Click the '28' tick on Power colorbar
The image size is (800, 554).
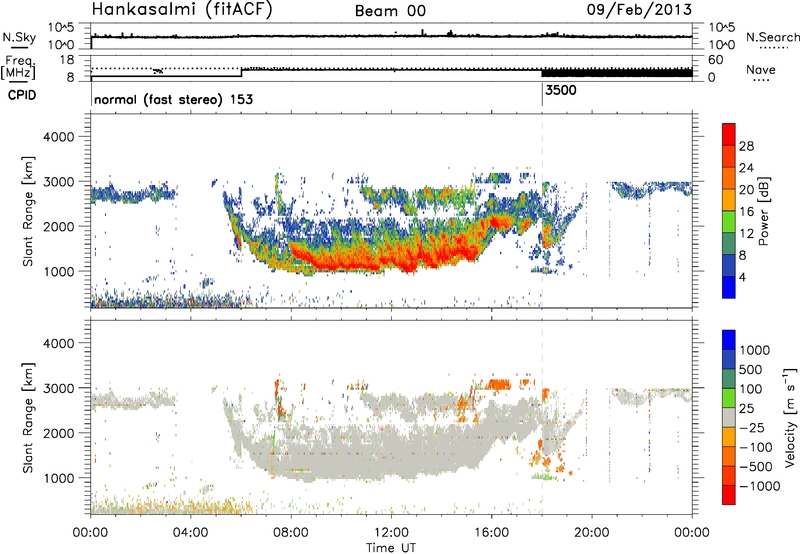tap(746, 146)
